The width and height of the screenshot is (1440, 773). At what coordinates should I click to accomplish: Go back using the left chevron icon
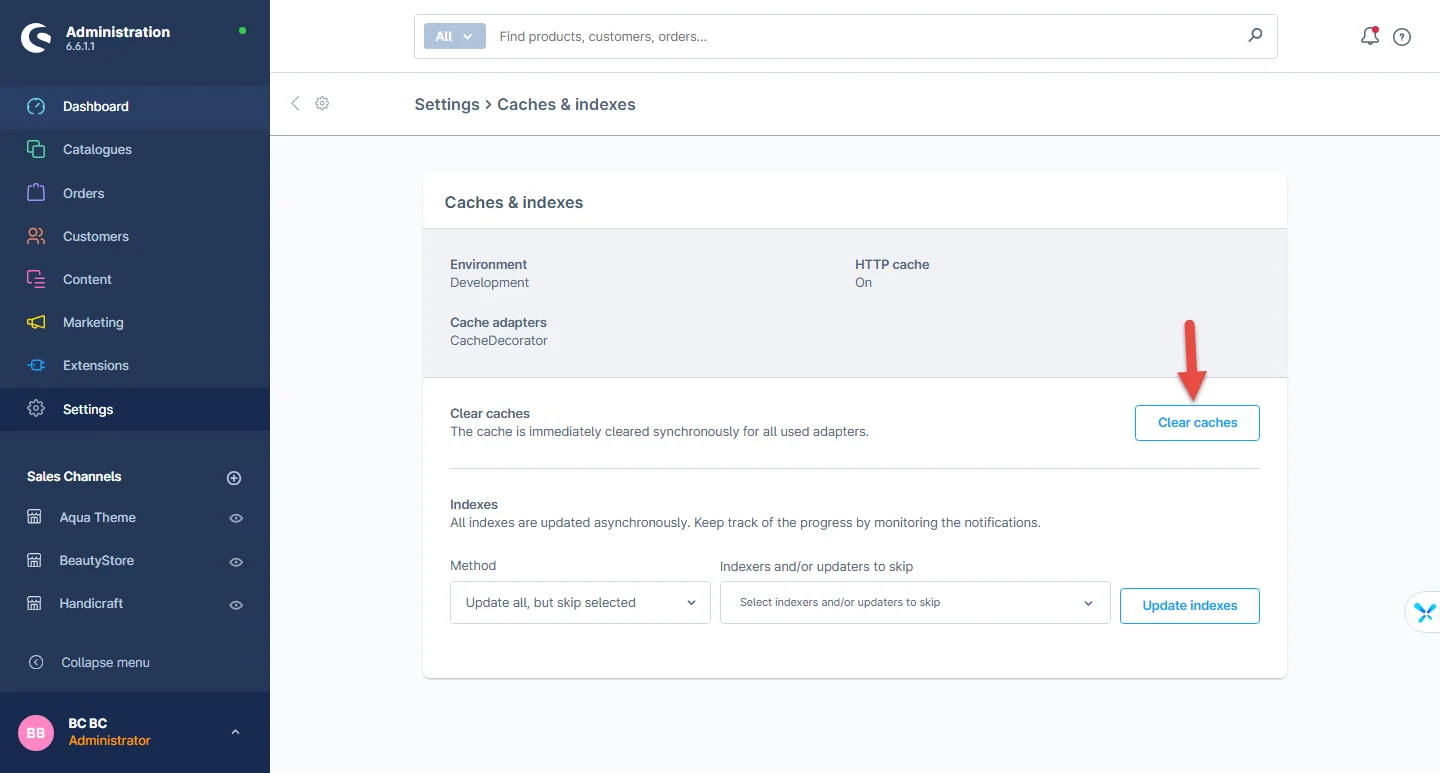tap(295, 104)
